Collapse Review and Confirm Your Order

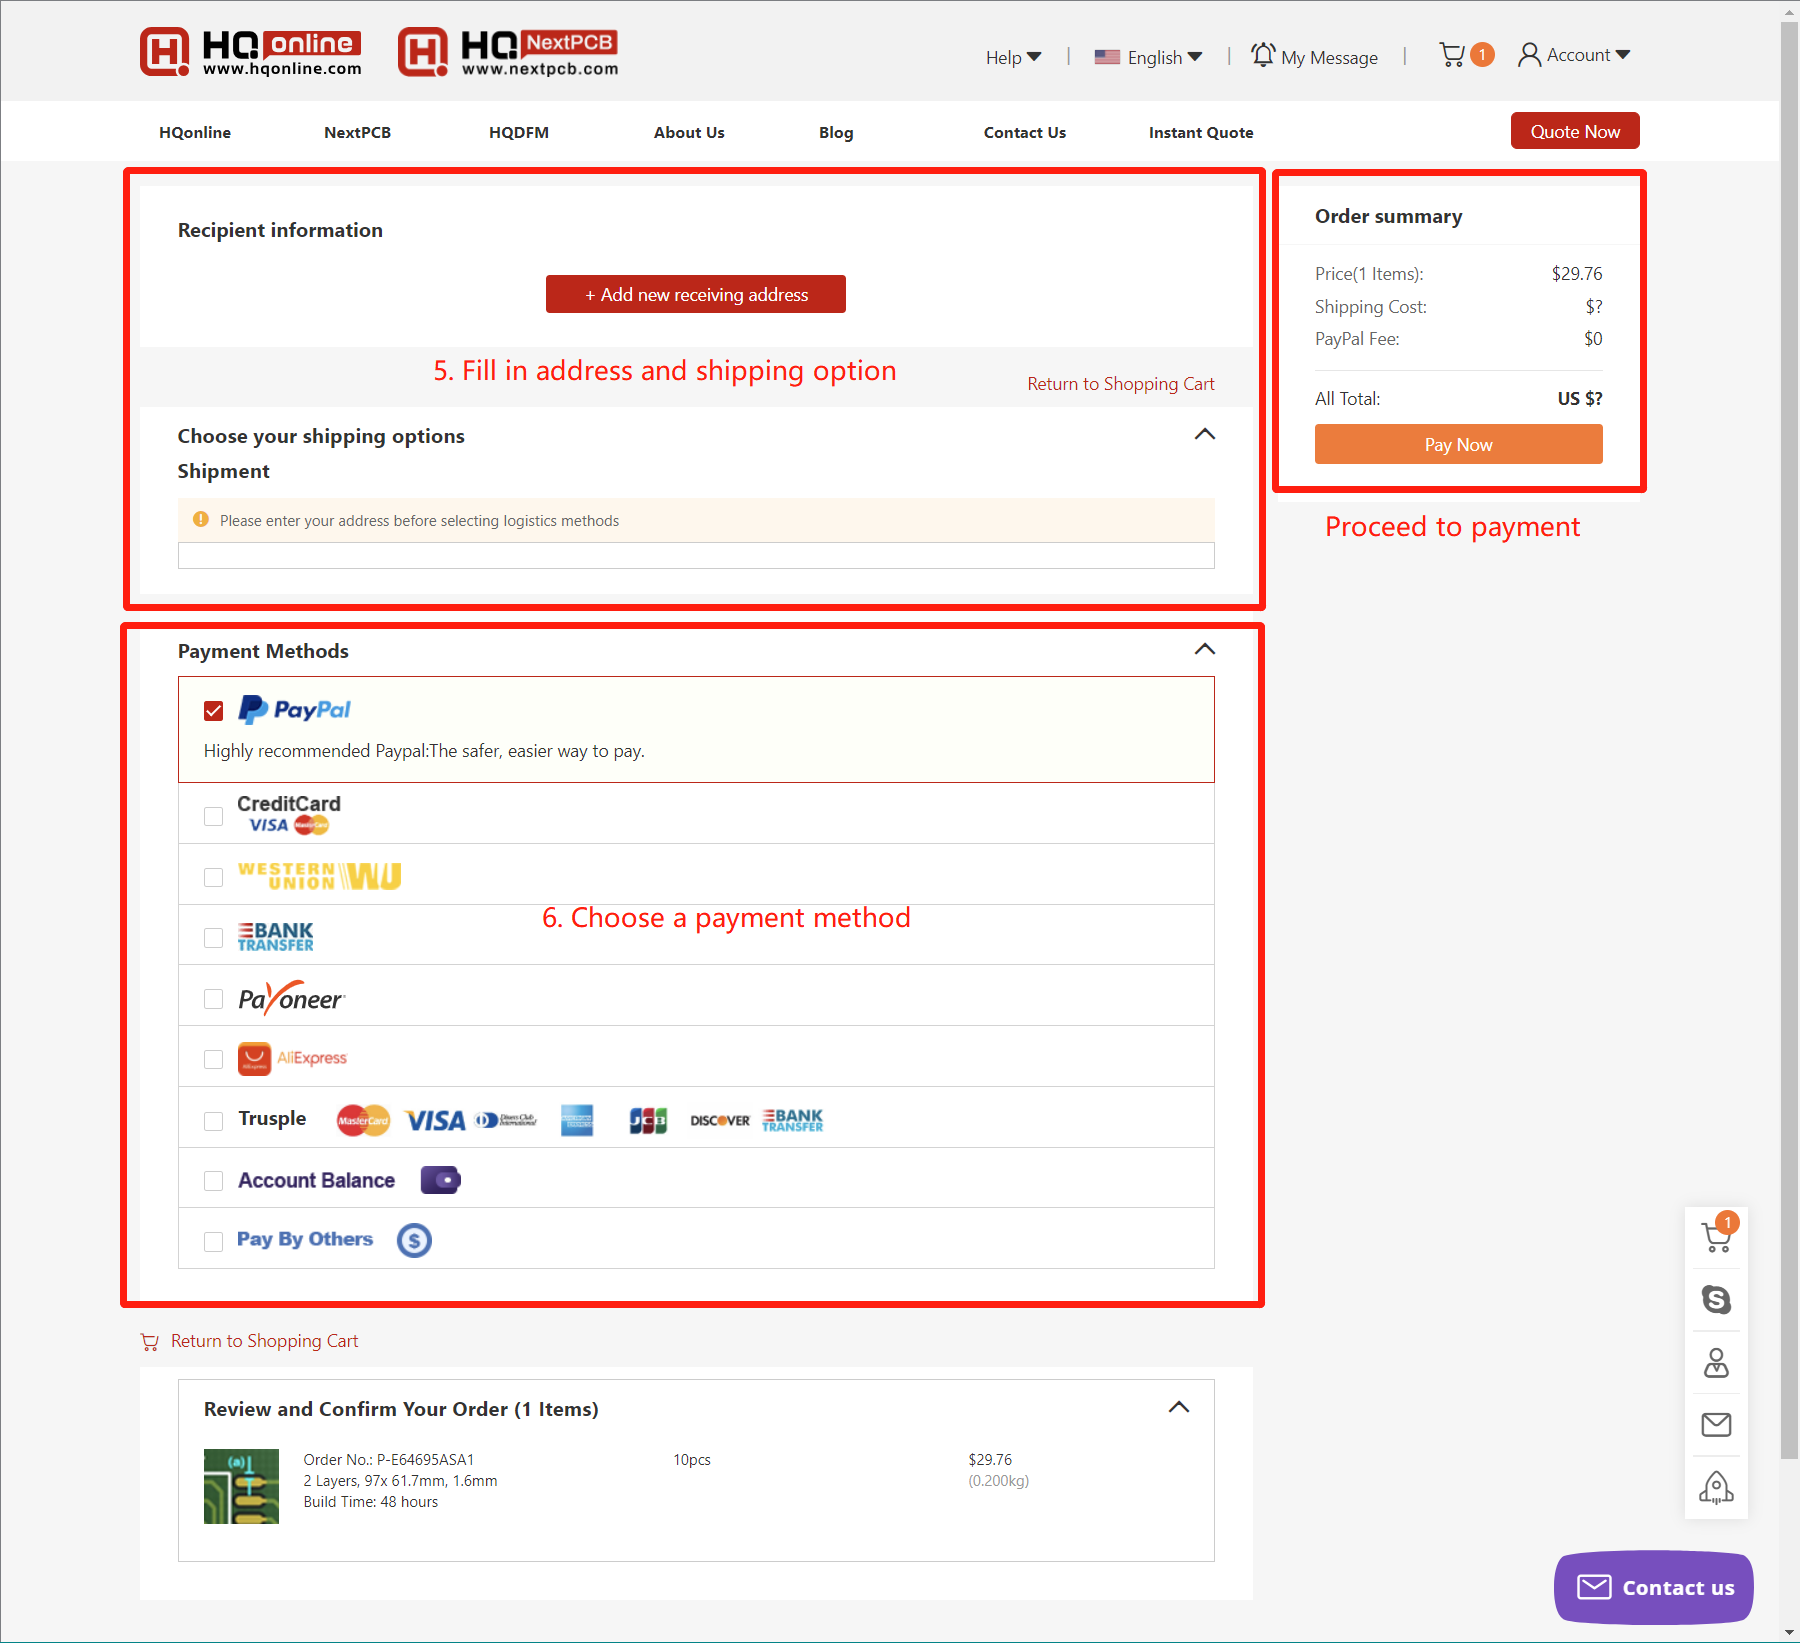(x=1179, y=1407)
